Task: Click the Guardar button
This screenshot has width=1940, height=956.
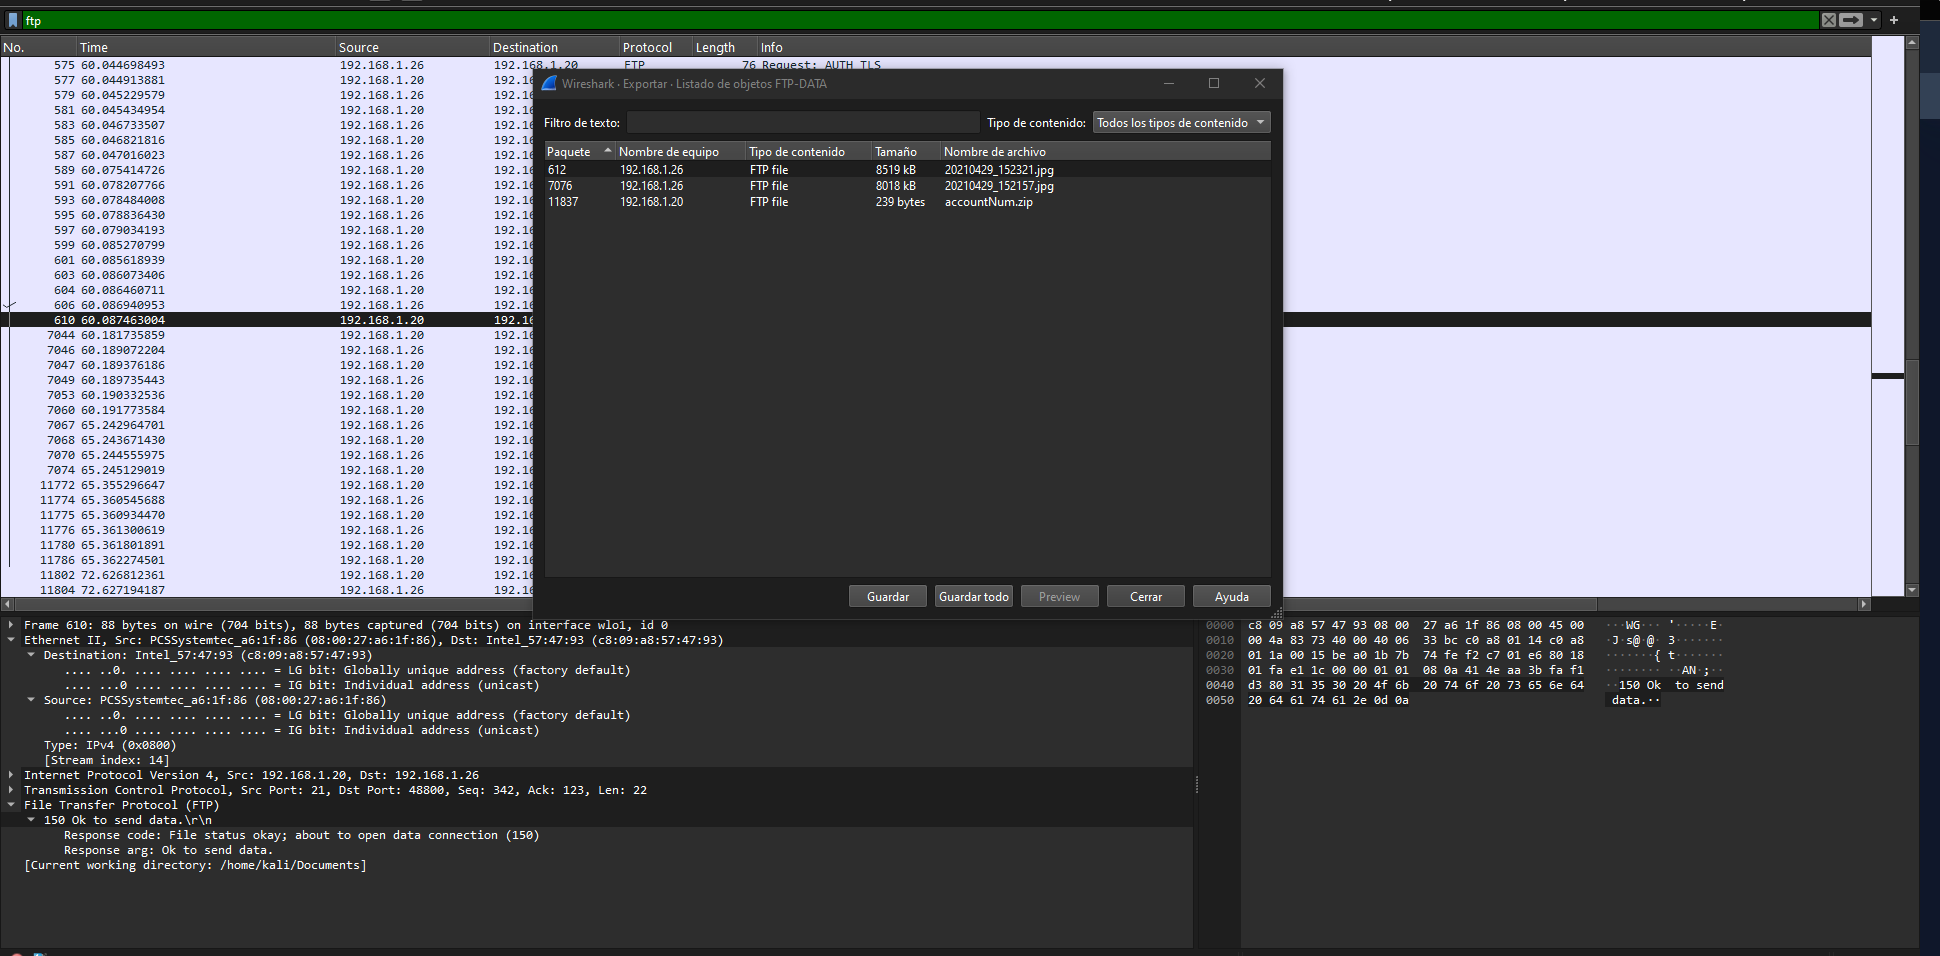Action: (887, 597)
